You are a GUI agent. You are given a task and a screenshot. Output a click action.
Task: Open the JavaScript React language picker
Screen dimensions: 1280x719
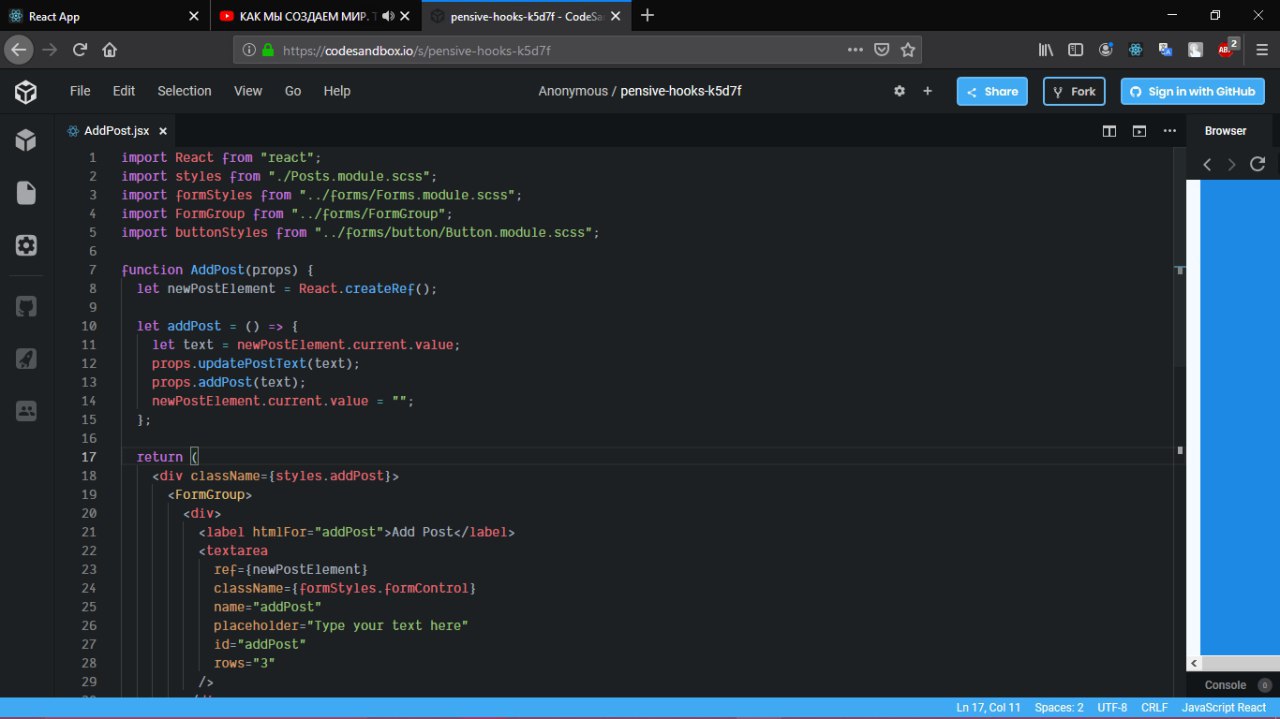(x=1223, y=707)
